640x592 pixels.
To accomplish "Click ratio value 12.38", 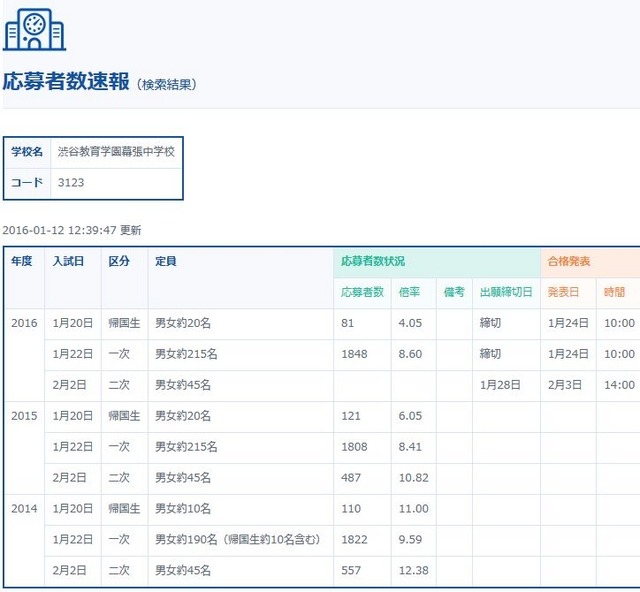I will click(x=413, y=570).
